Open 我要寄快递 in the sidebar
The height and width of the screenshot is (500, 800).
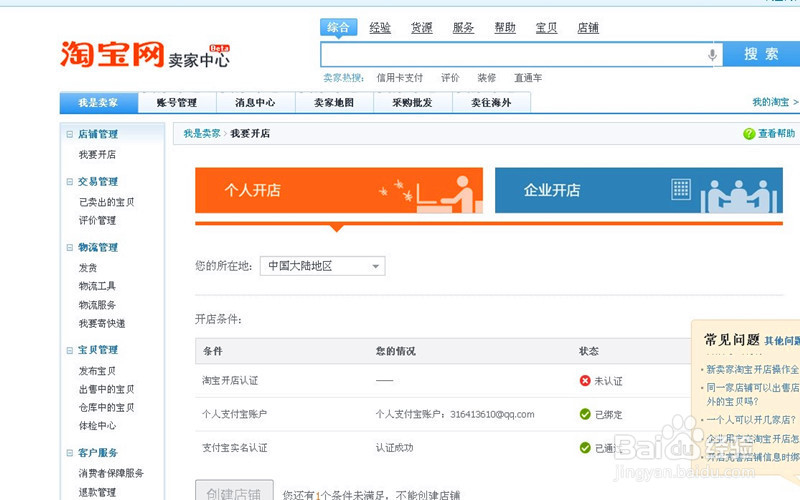[102, 323]
